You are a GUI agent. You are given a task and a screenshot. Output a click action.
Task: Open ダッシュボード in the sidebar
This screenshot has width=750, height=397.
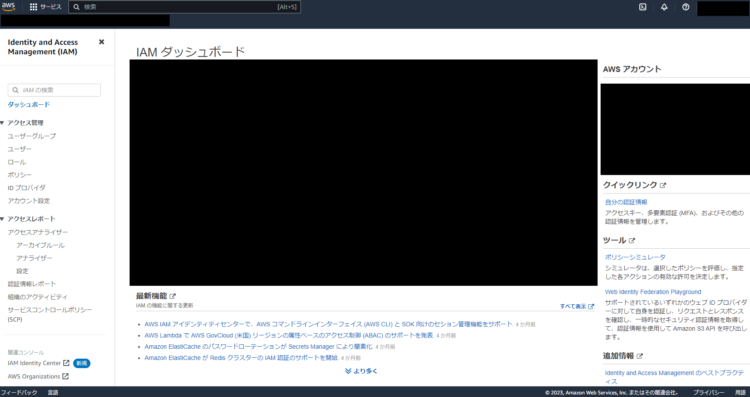coord(29,105)
